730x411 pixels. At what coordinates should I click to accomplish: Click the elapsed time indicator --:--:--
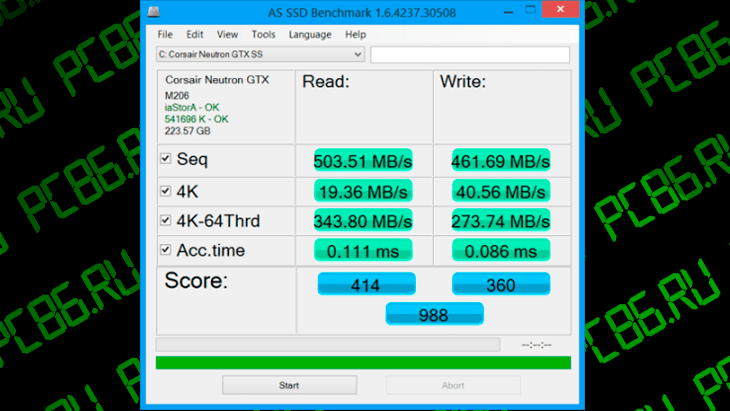coord(536,345)
